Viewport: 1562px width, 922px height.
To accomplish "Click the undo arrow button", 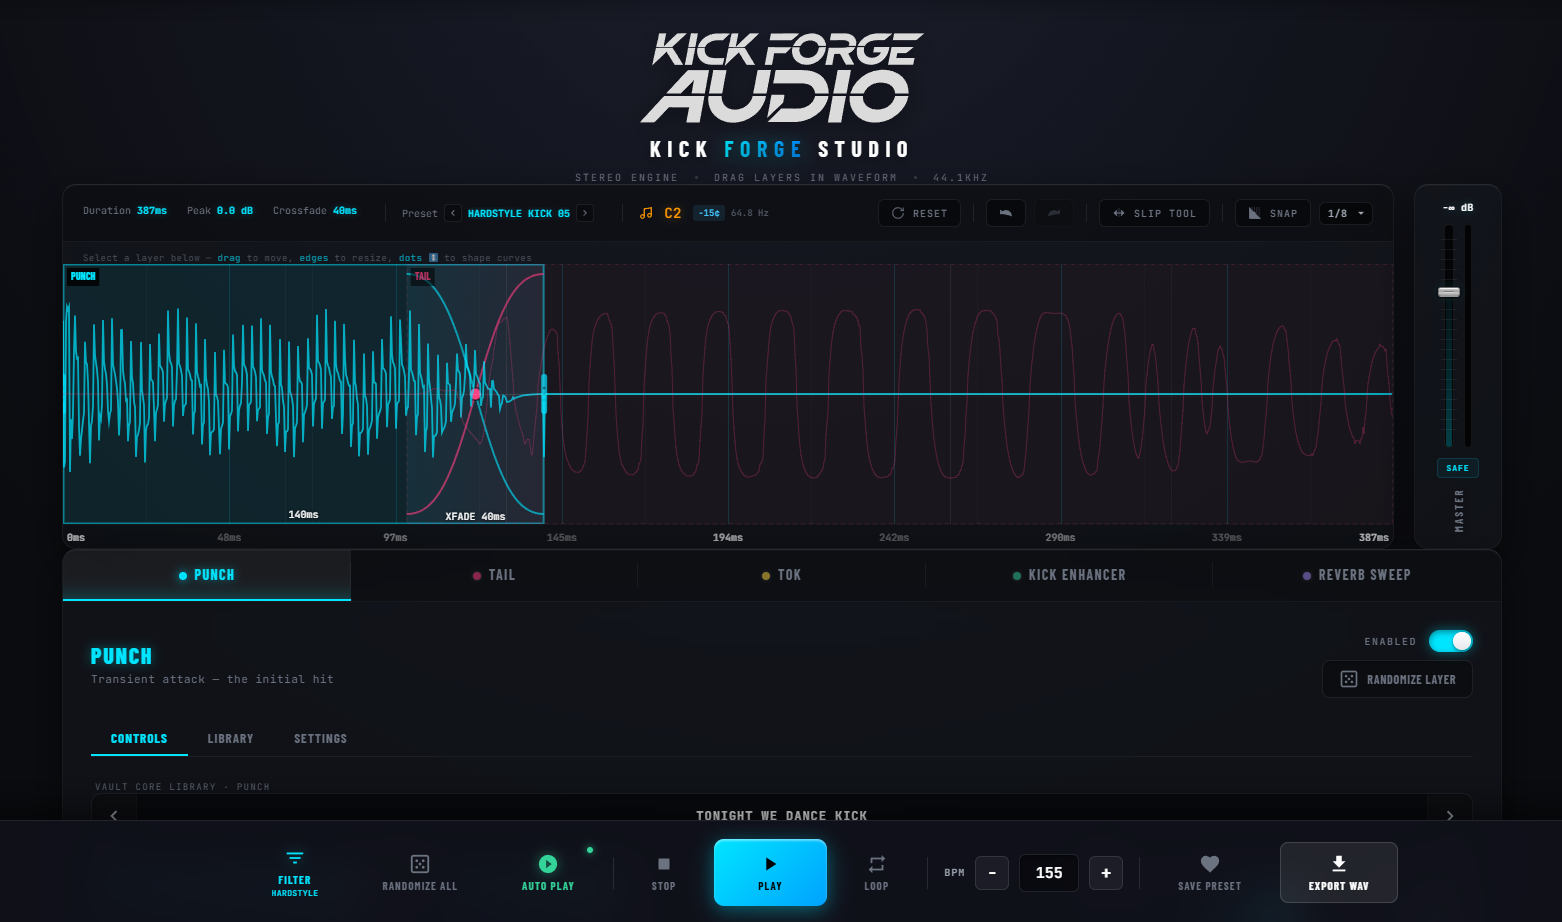I will [x=1005, y=213].
